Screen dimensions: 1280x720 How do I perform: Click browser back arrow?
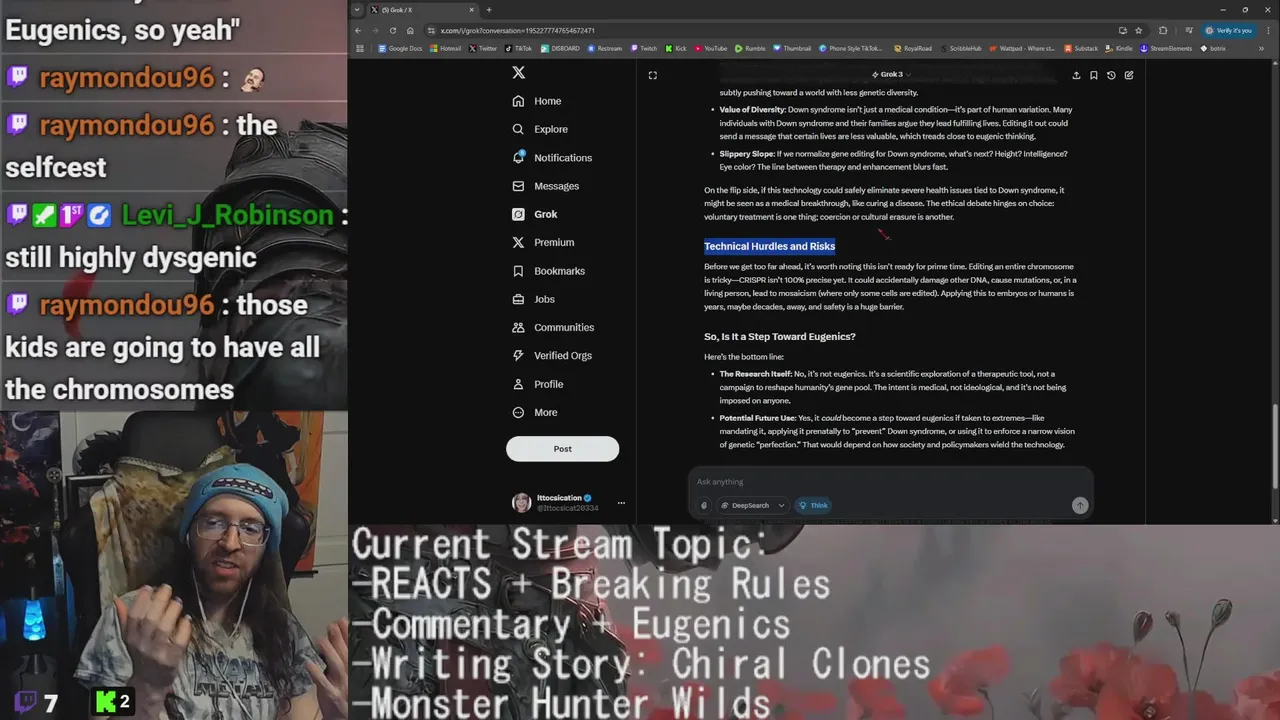(x=358, y=30)
